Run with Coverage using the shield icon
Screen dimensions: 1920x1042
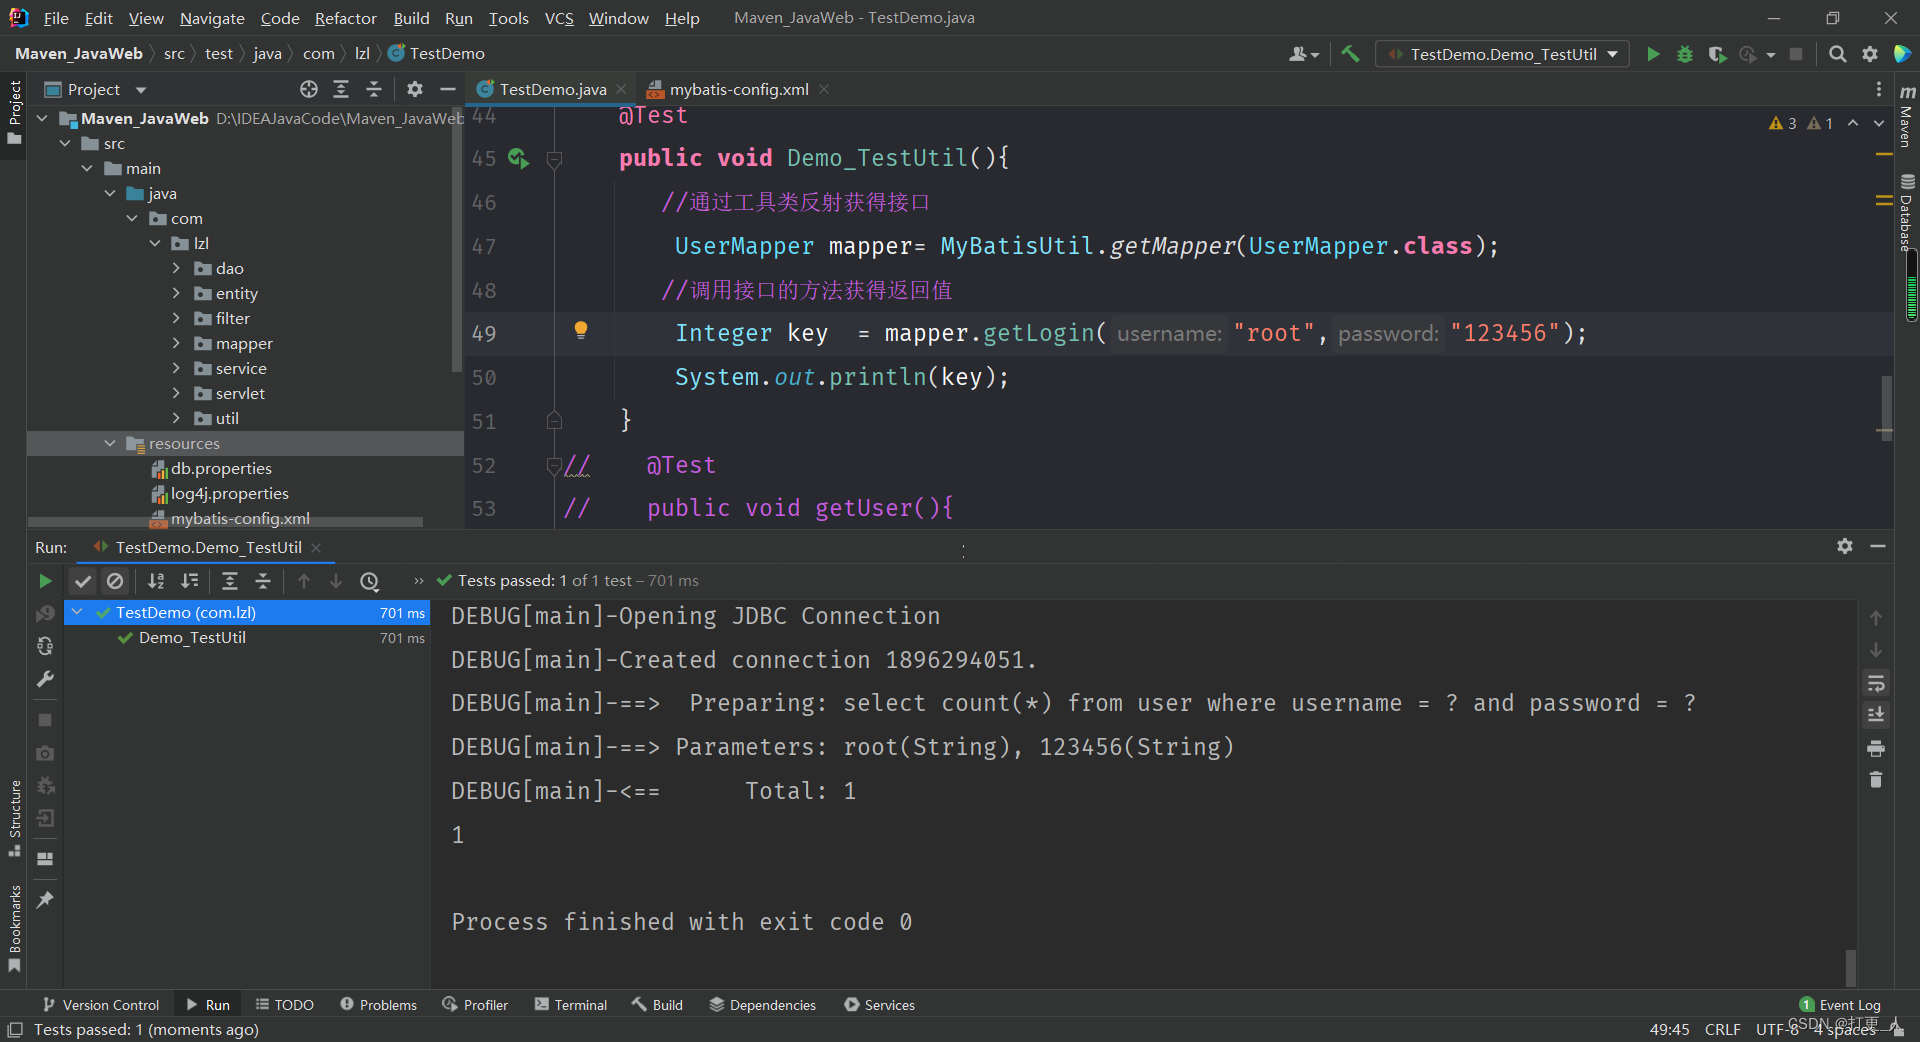tap(1719, 55)
